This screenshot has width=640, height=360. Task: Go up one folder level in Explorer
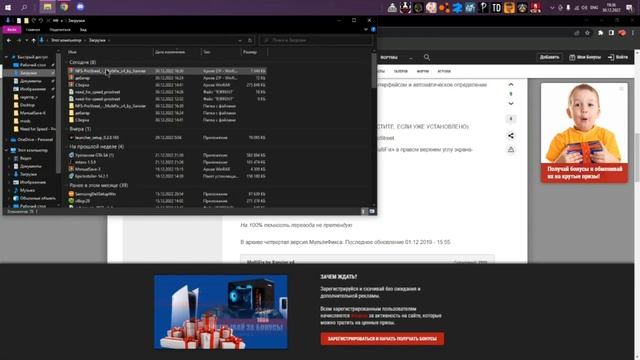[x=33, y=40]
